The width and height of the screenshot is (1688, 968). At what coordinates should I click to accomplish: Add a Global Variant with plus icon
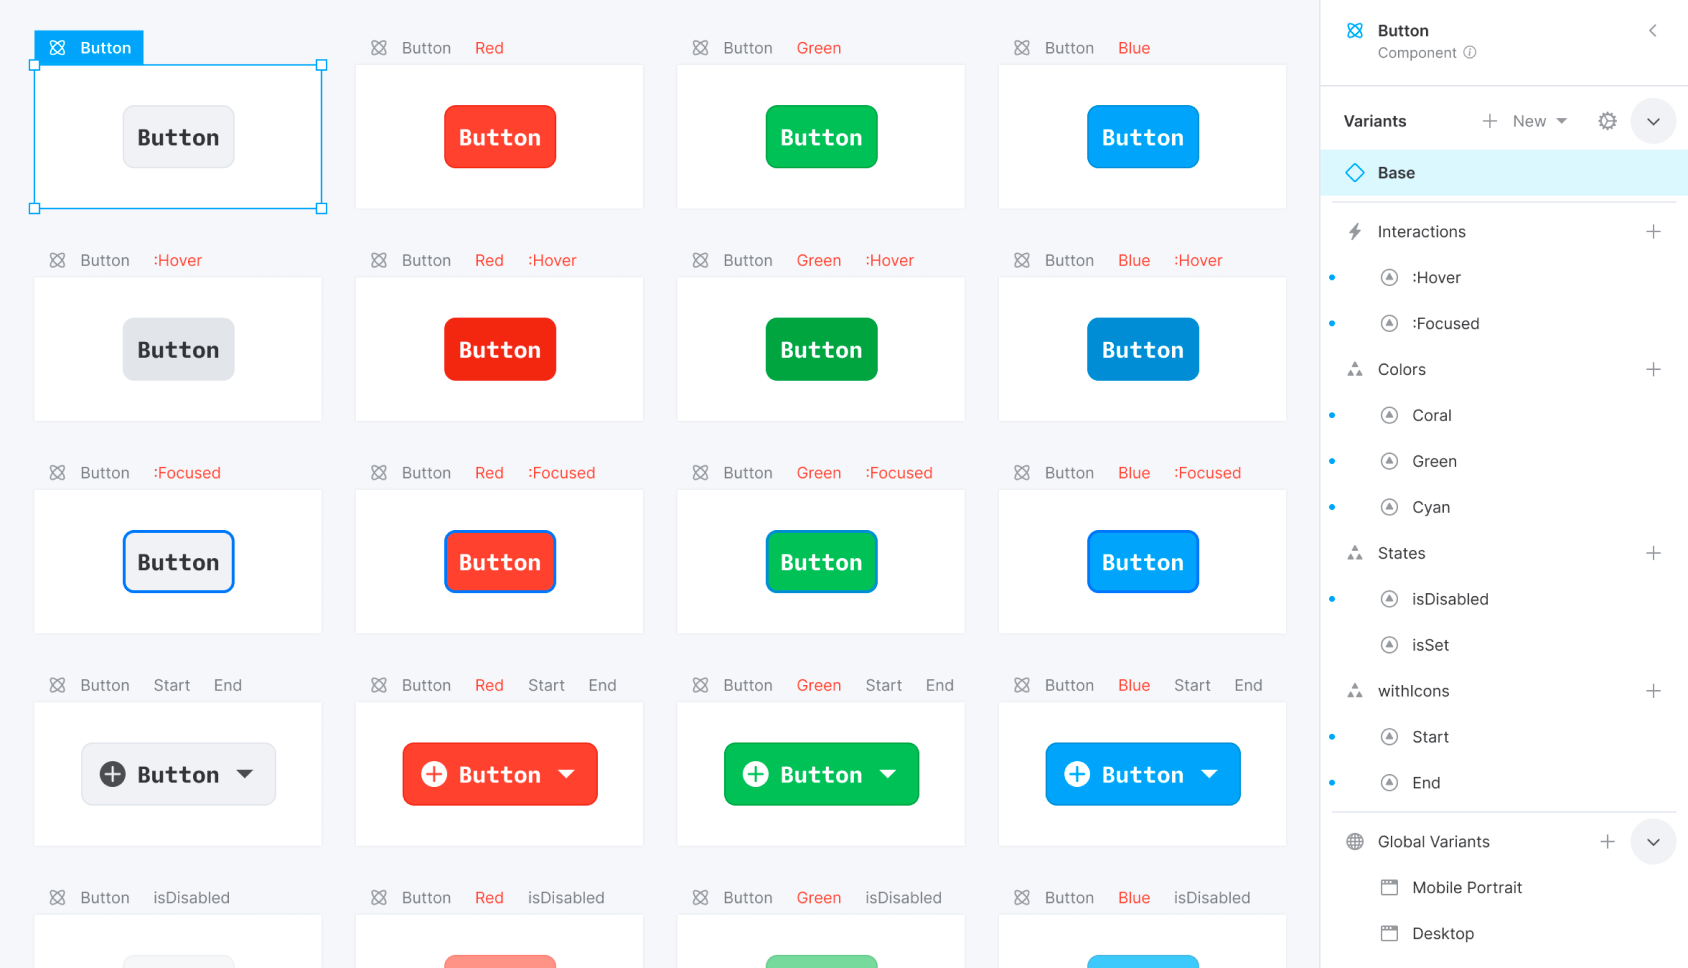tap(1607, 842)
